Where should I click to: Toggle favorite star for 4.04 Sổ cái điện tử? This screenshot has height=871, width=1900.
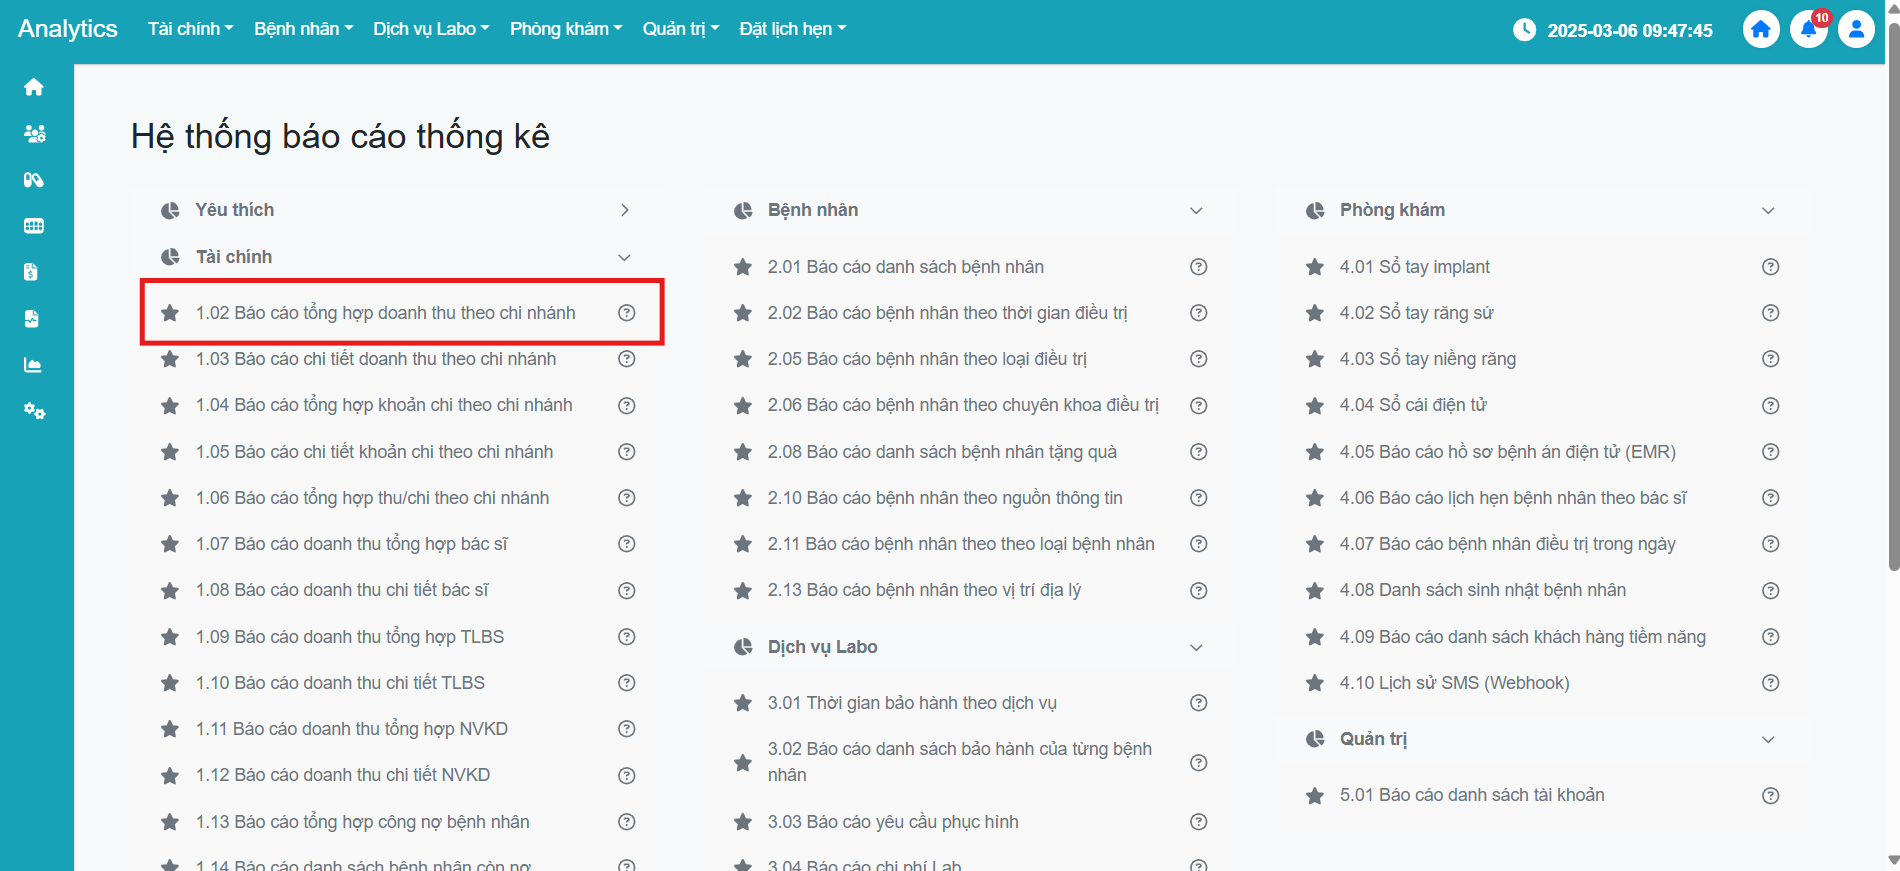click(1314, 405)
